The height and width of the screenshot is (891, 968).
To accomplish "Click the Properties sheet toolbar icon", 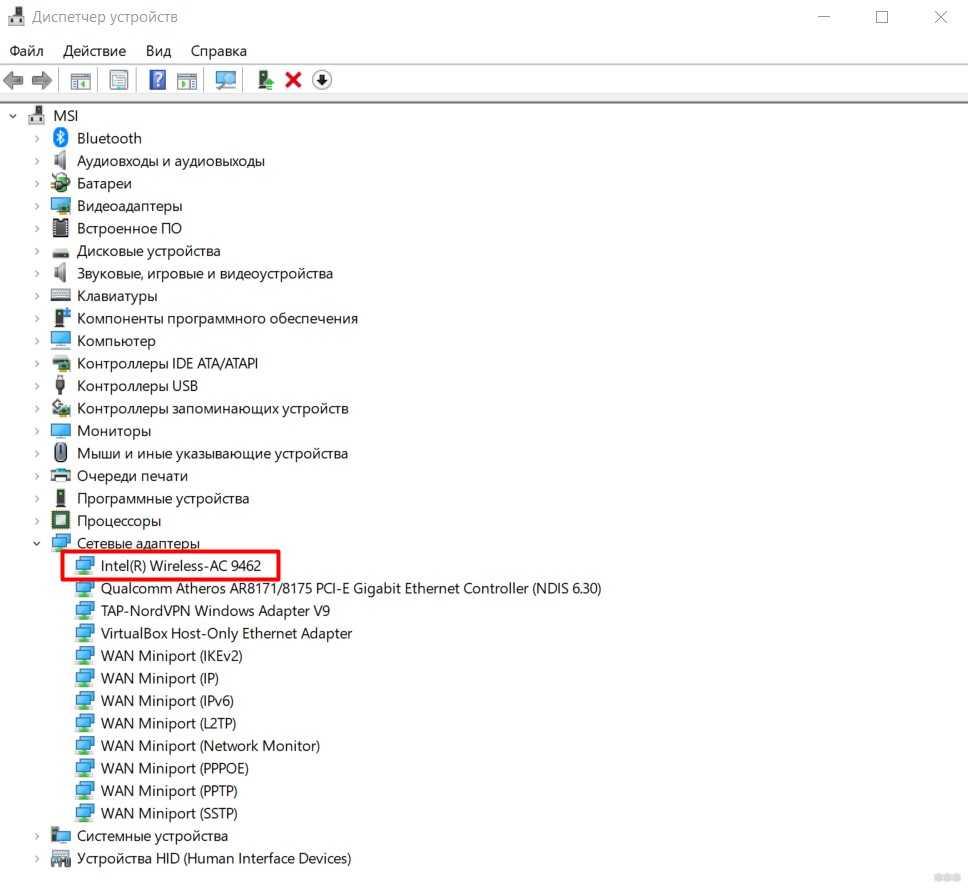I will point(119,80).
